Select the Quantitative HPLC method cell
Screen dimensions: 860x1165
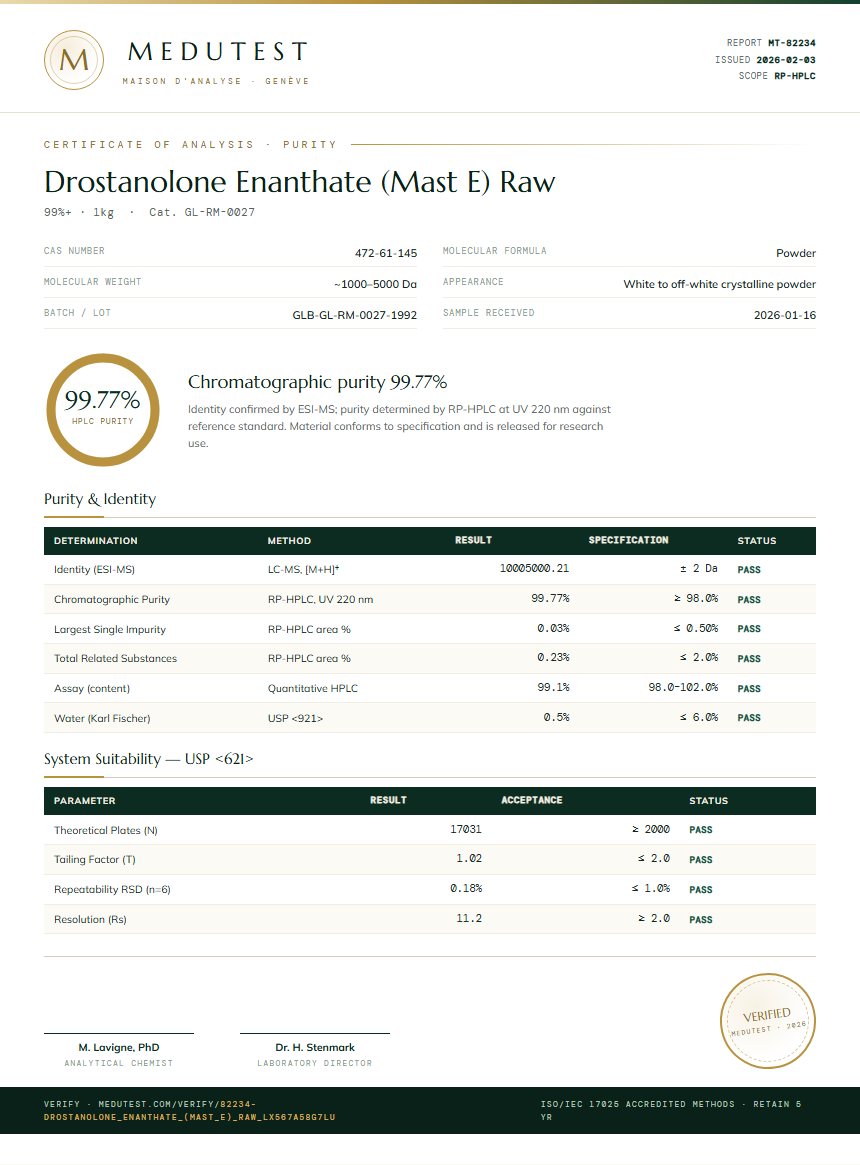click(313, 689)
